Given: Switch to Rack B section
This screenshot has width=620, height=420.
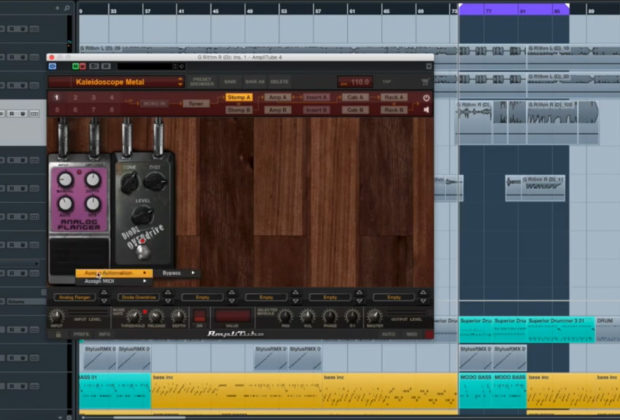Looking at the screenshot, I should [x=394, y=110].
